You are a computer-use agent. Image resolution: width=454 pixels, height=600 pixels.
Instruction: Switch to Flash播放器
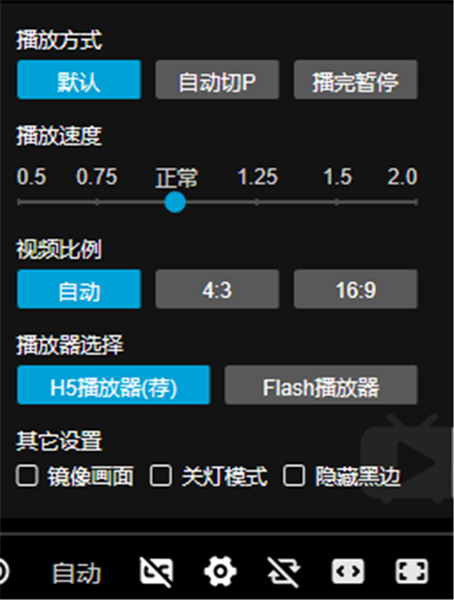pyautogui.click(x=321, y=385)
